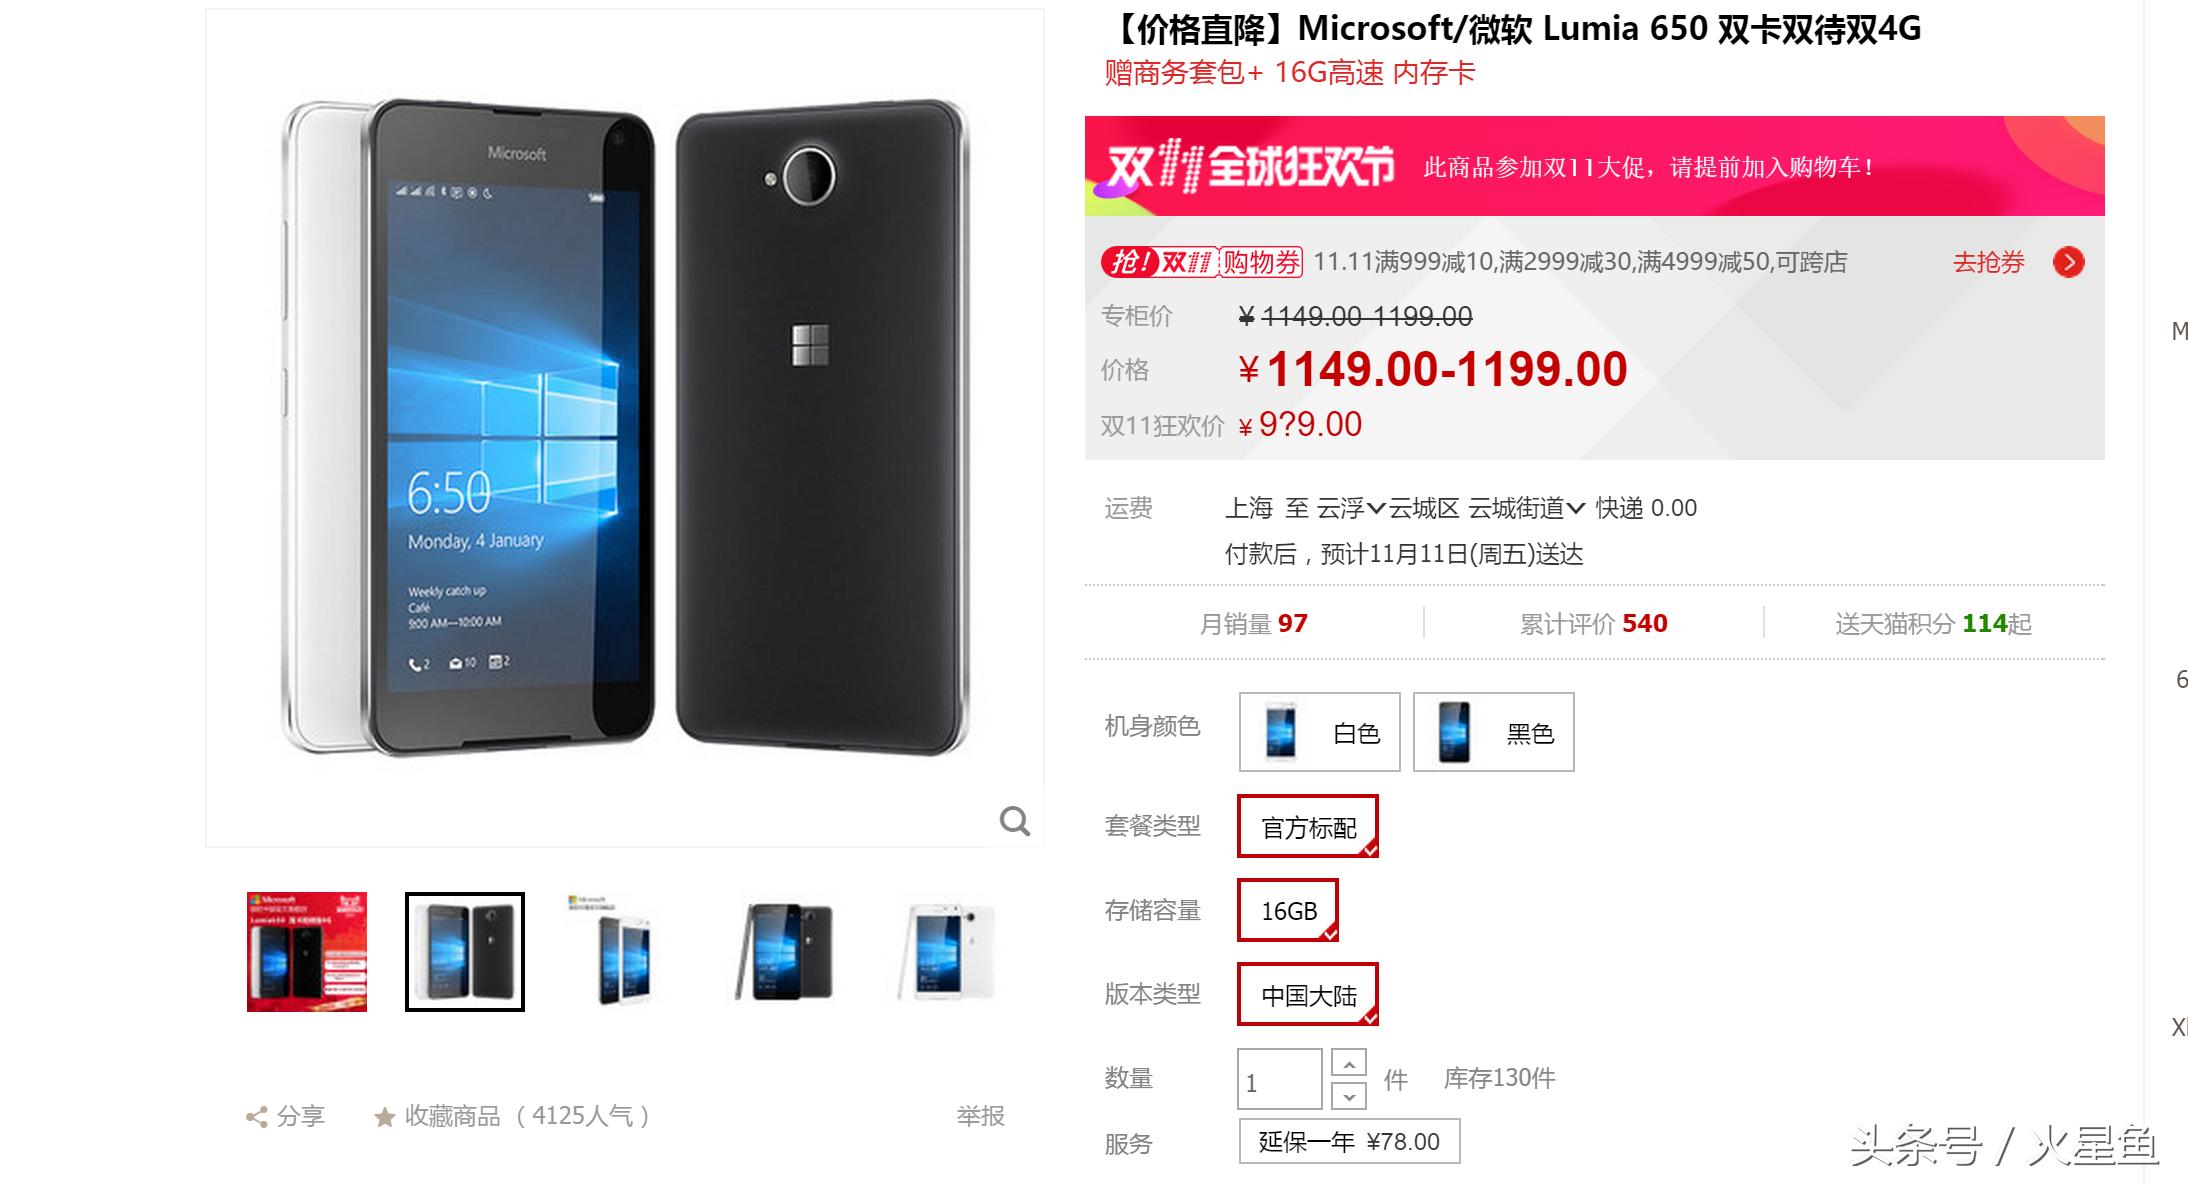The height and width of the screenshot is (1184, 2188).
Task: Open the 累计评价 540 reviews tab
Action: tap(1593, 623)
